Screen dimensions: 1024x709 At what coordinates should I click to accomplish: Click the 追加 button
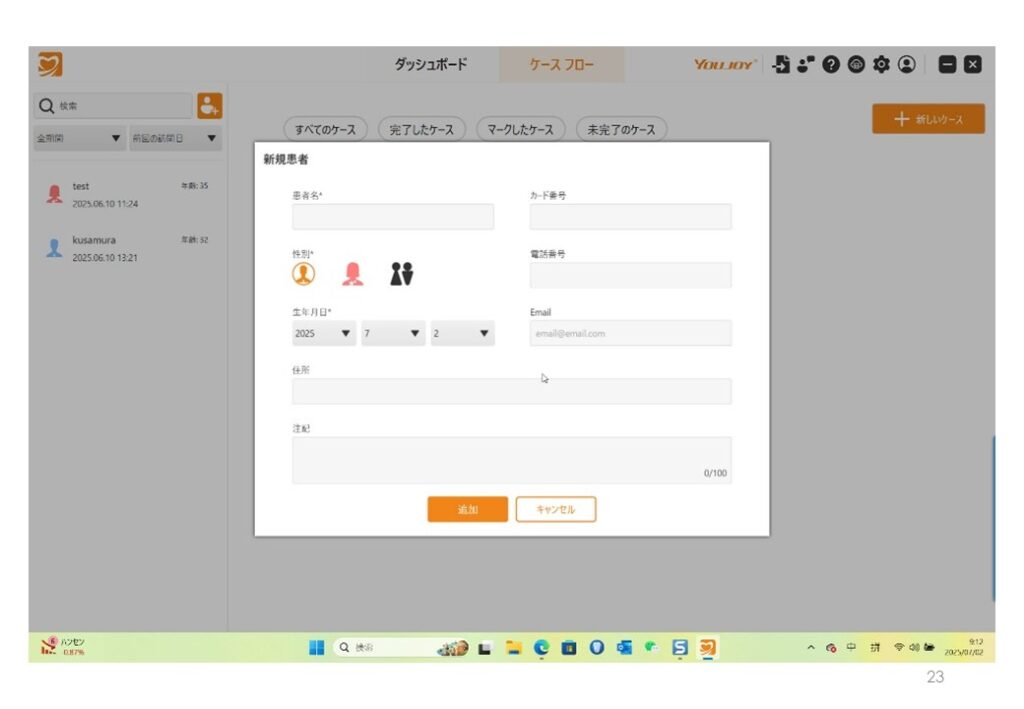coord(467,509)
